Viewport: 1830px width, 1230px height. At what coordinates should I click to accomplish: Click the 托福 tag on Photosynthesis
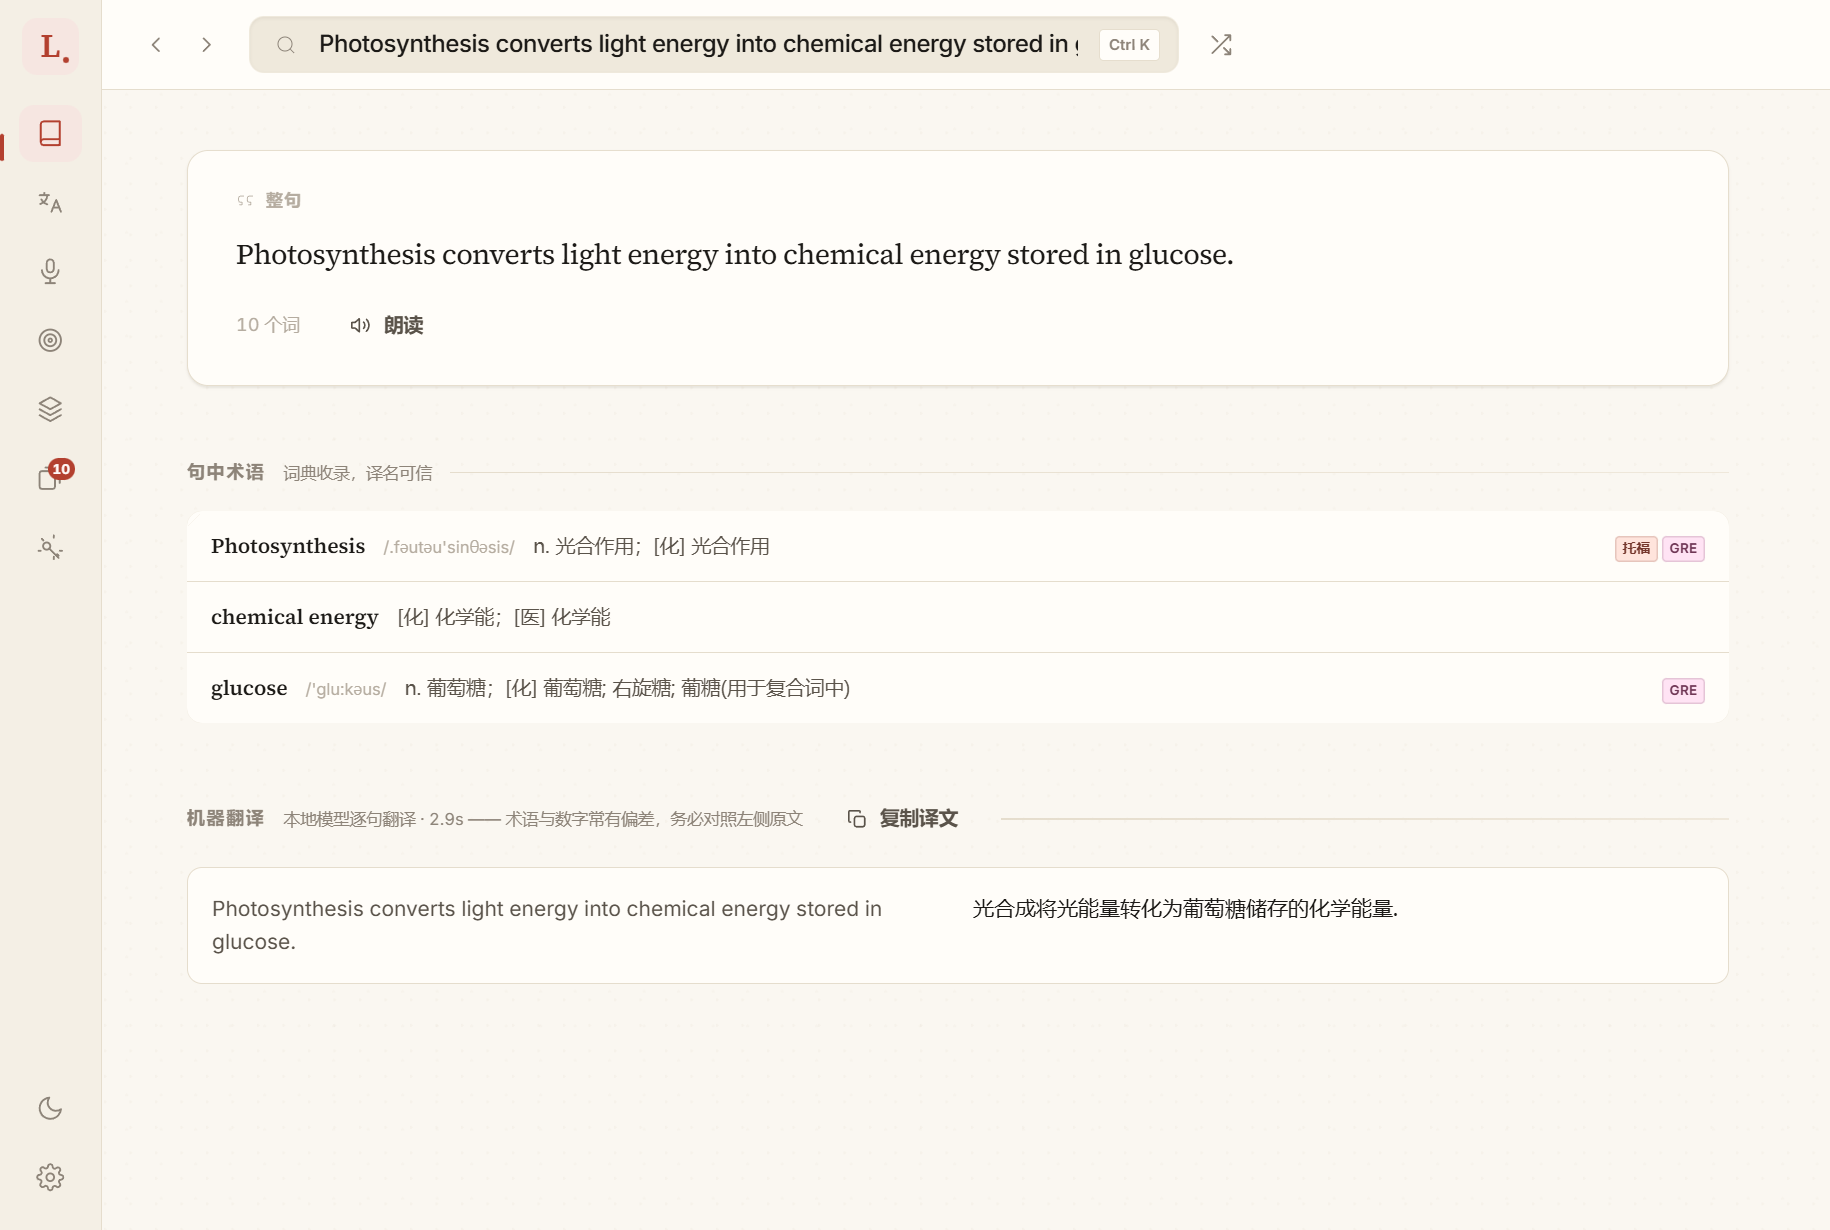coord(1636,548)
